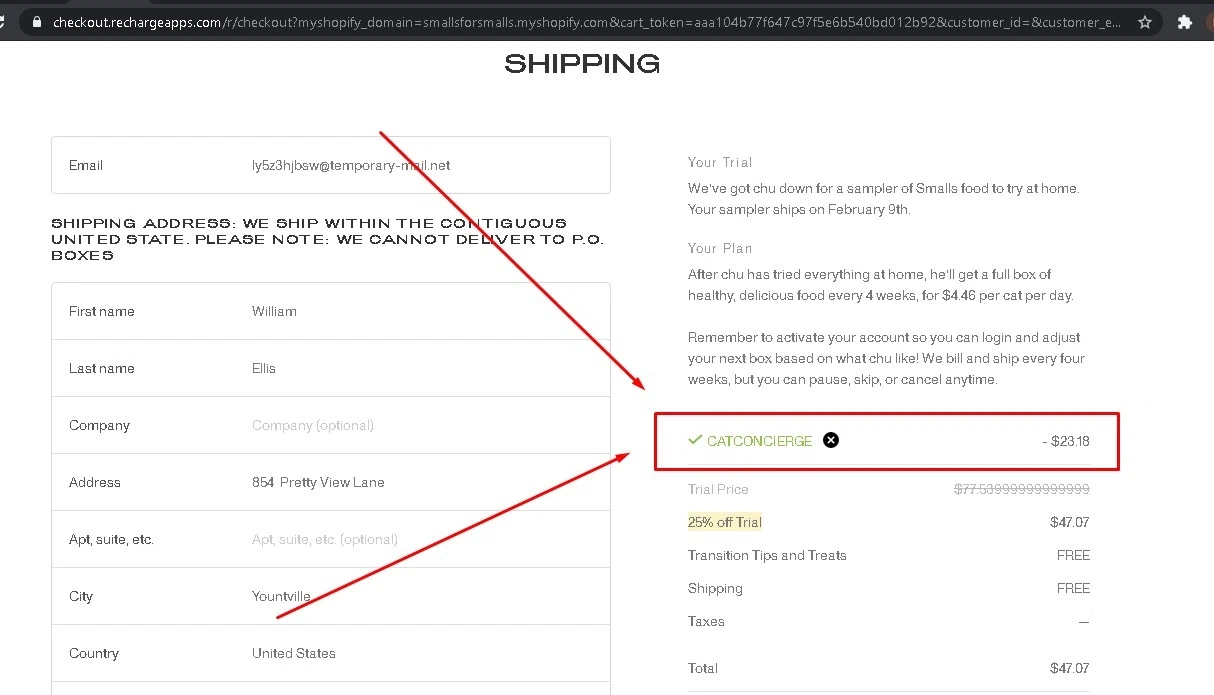
Task: Edit the First name field
Action: tap(331, 311)
